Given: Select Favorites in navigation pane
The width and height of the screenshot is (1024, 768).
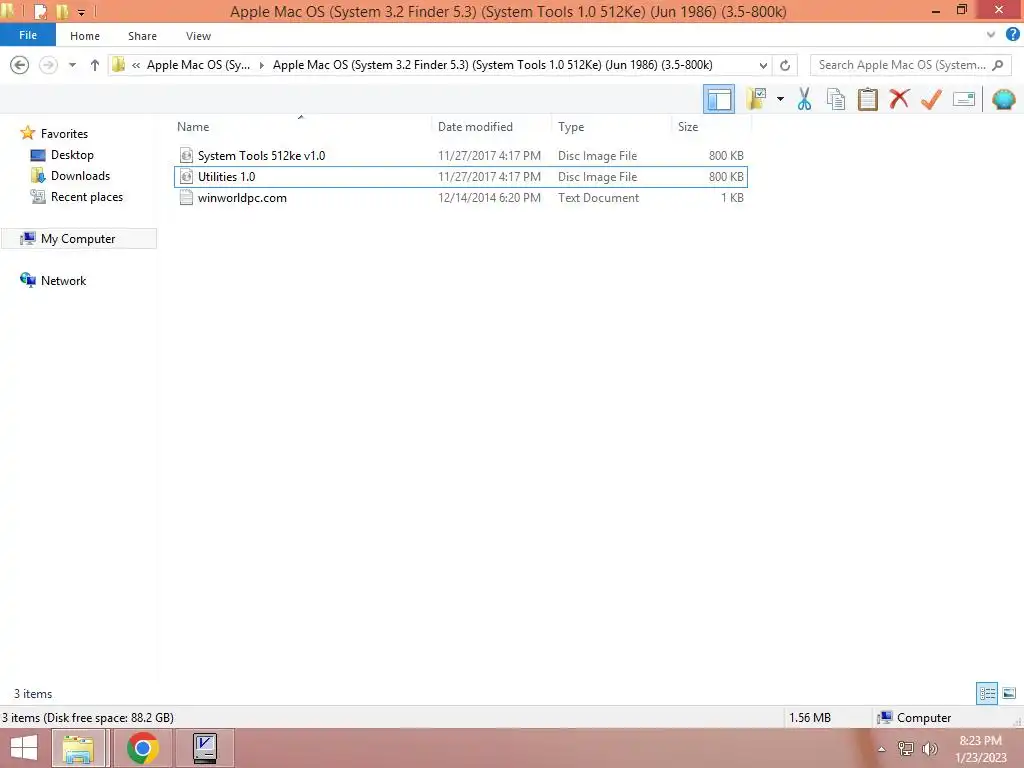Looking at the screenshot, I should tap(64, 133).
